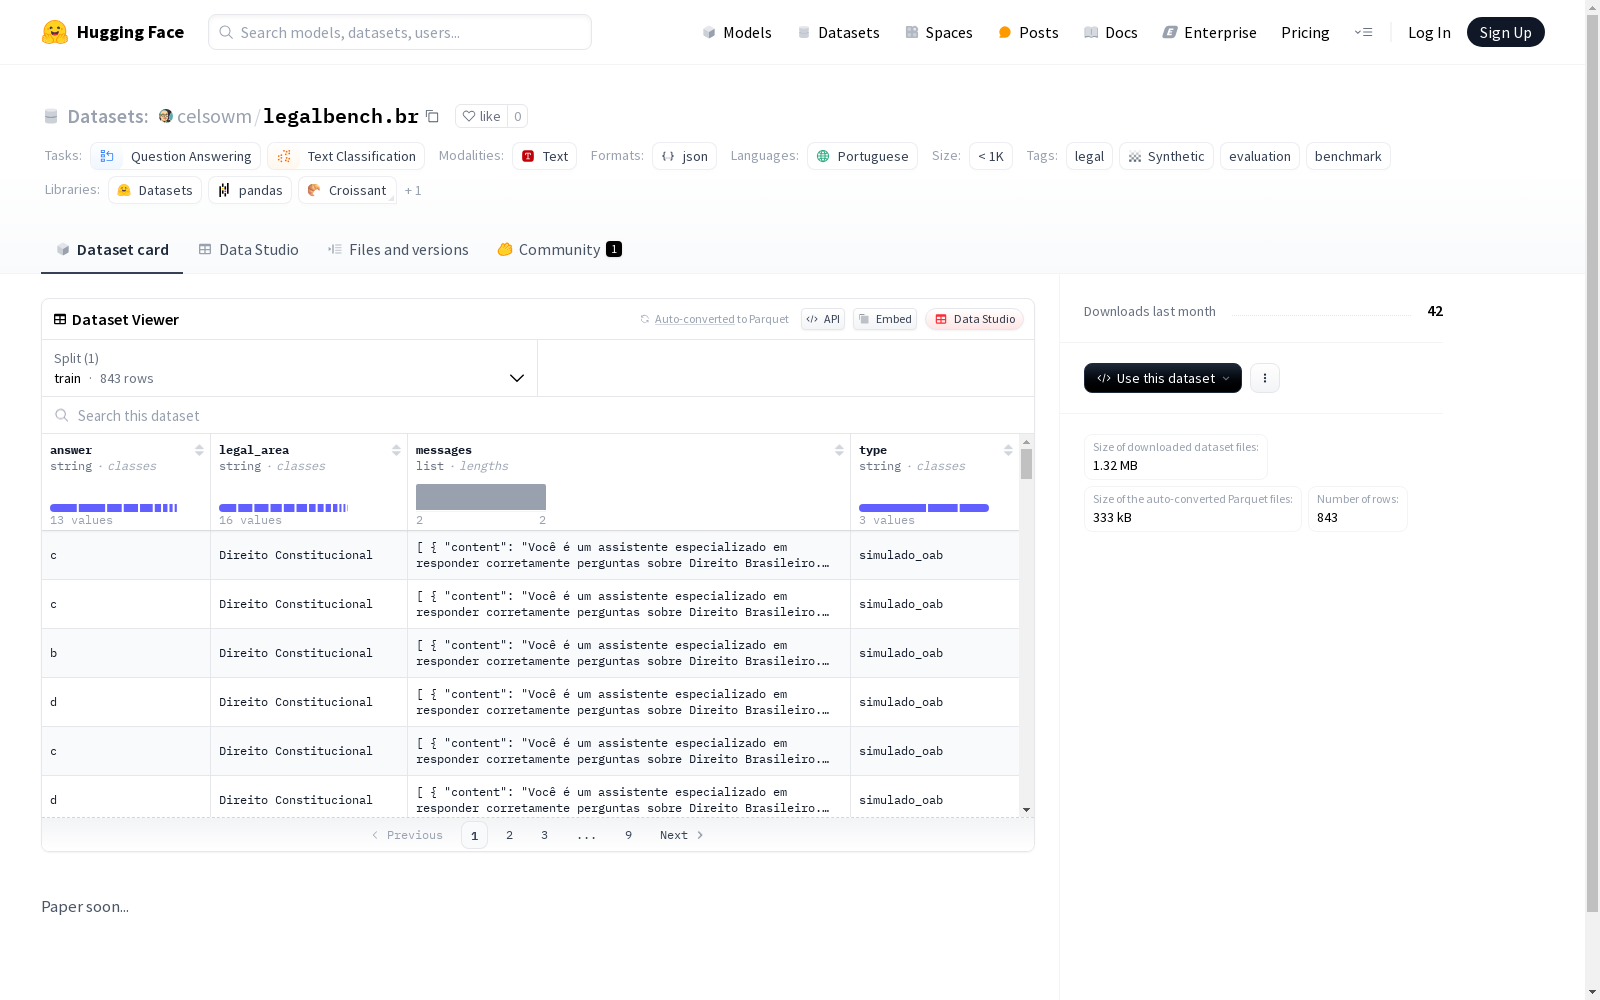The image size is (1600, 1000).
Task: Click the answer column histogram bar
Action: point(114,508)
